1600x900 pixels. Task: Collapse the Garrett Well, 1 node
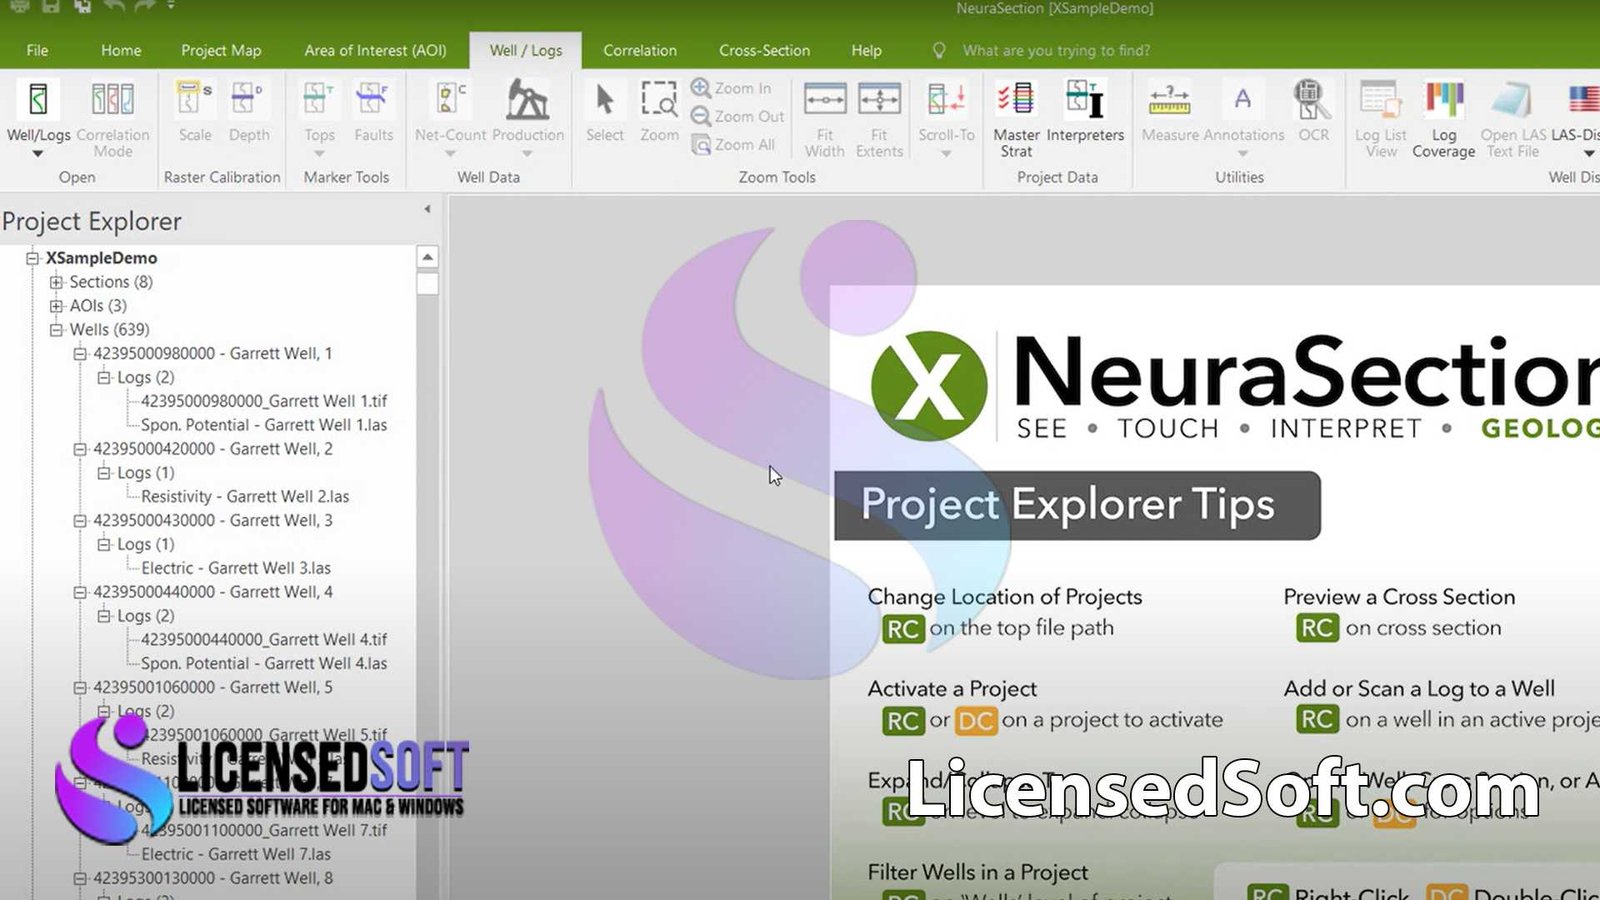80,354
